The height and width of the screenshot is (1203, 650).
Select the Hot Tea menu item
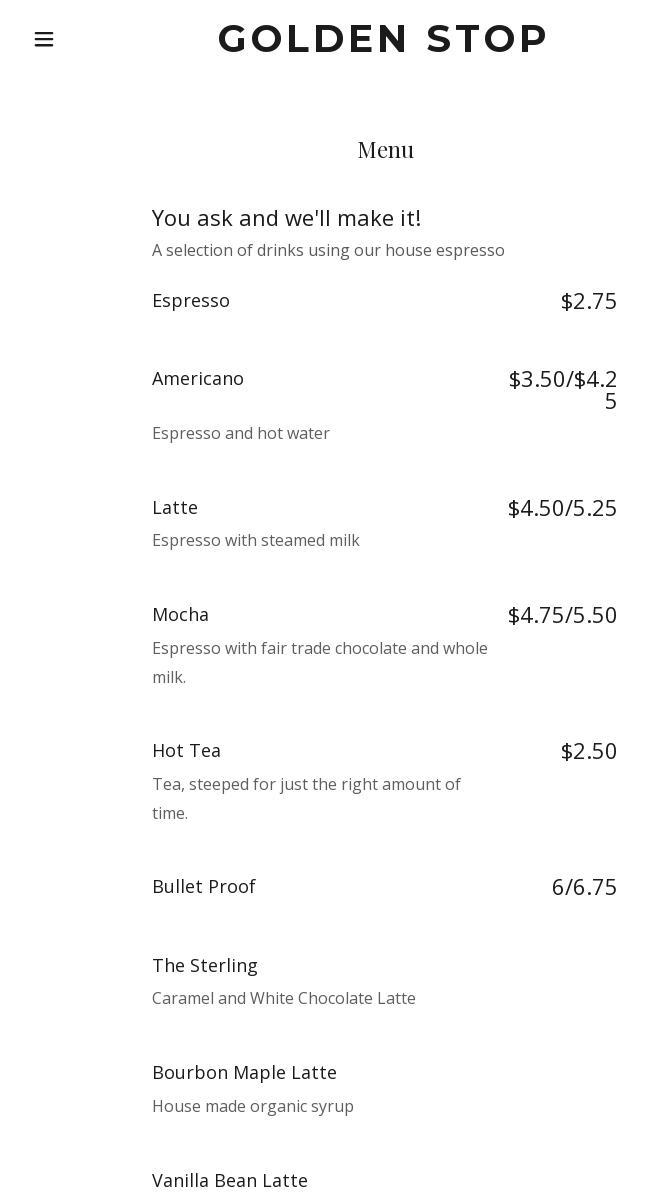click(186, 751)
